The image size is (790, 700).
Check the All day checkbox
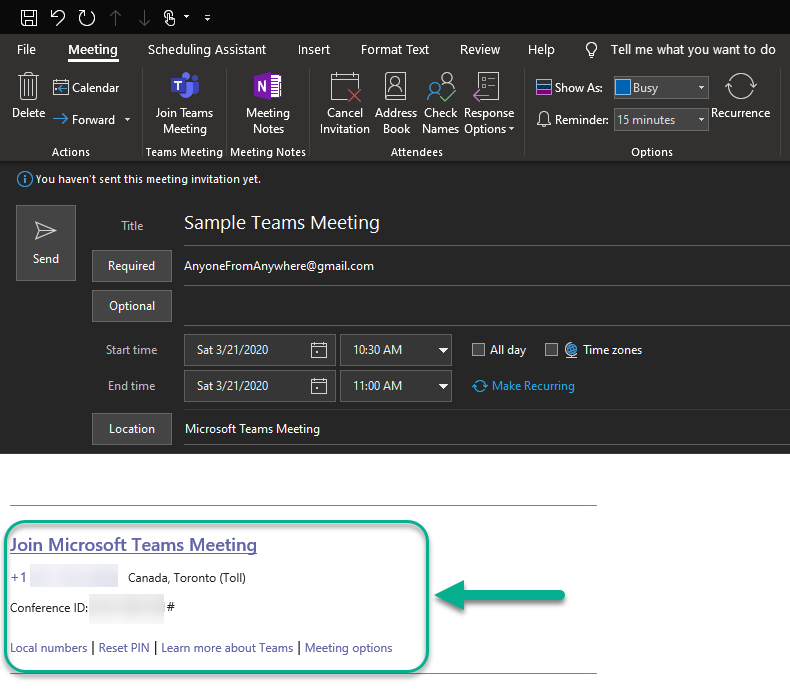(478, 350)
